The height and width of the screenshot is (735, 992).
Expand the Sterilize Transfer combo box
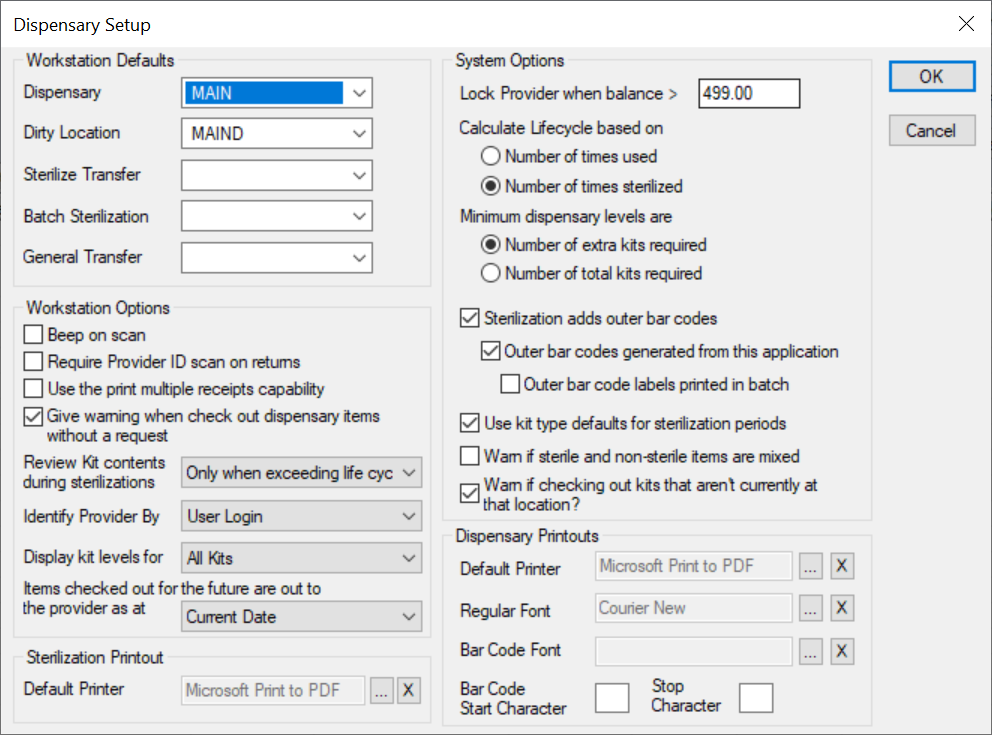tap(360, 175)
